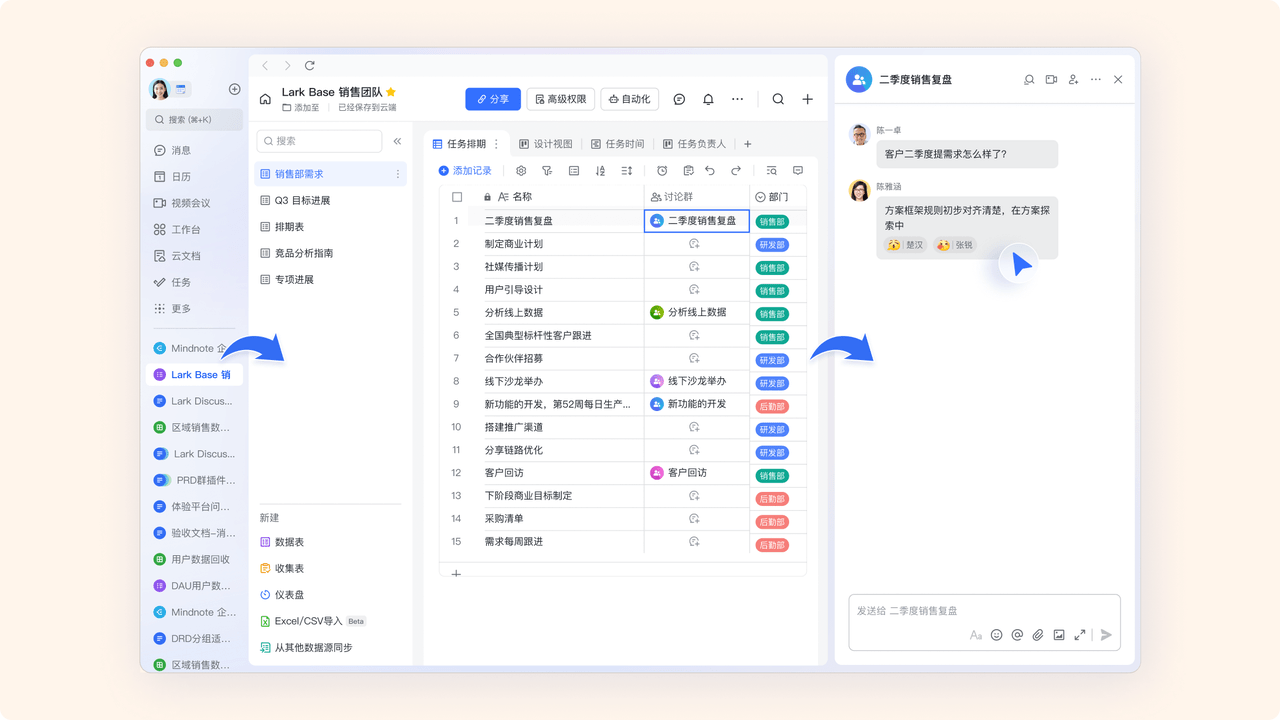Switch to the 任务时间 tab
Viewport: 1280px width, 720px height.
tap(617, 144)
